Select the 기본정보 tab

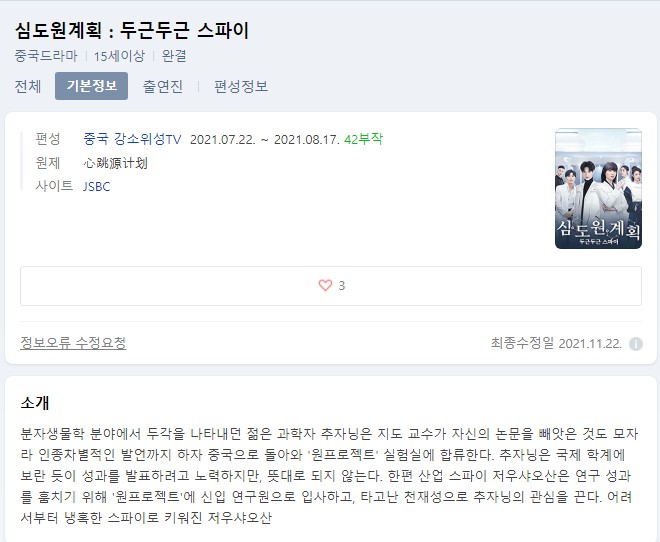click(91, 86)
